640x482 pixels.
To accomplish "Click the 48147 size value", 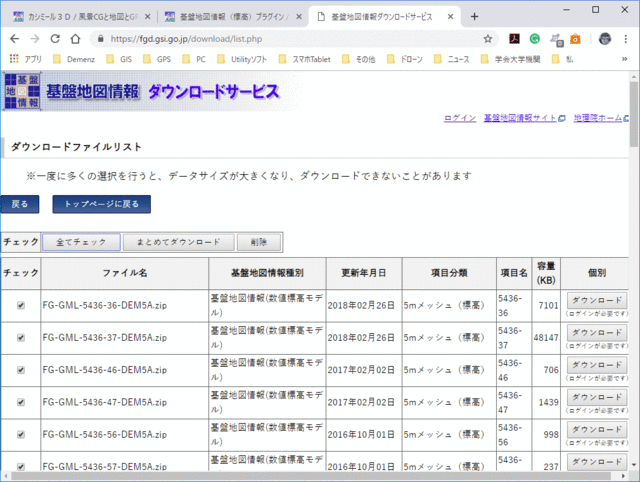I will pos(546,338).
